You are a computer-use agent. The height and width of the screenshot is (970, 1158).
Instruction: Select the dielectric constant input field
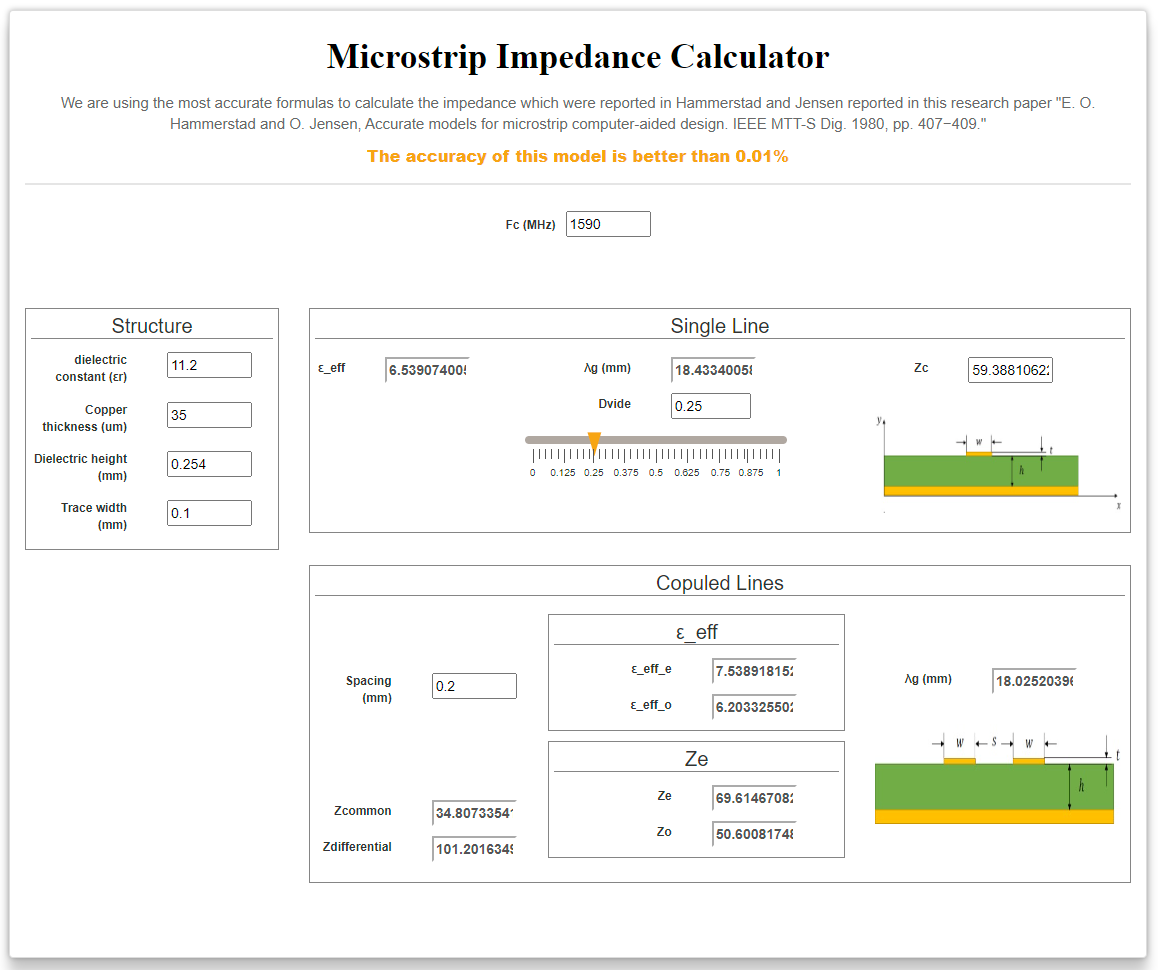coord(209,365)
